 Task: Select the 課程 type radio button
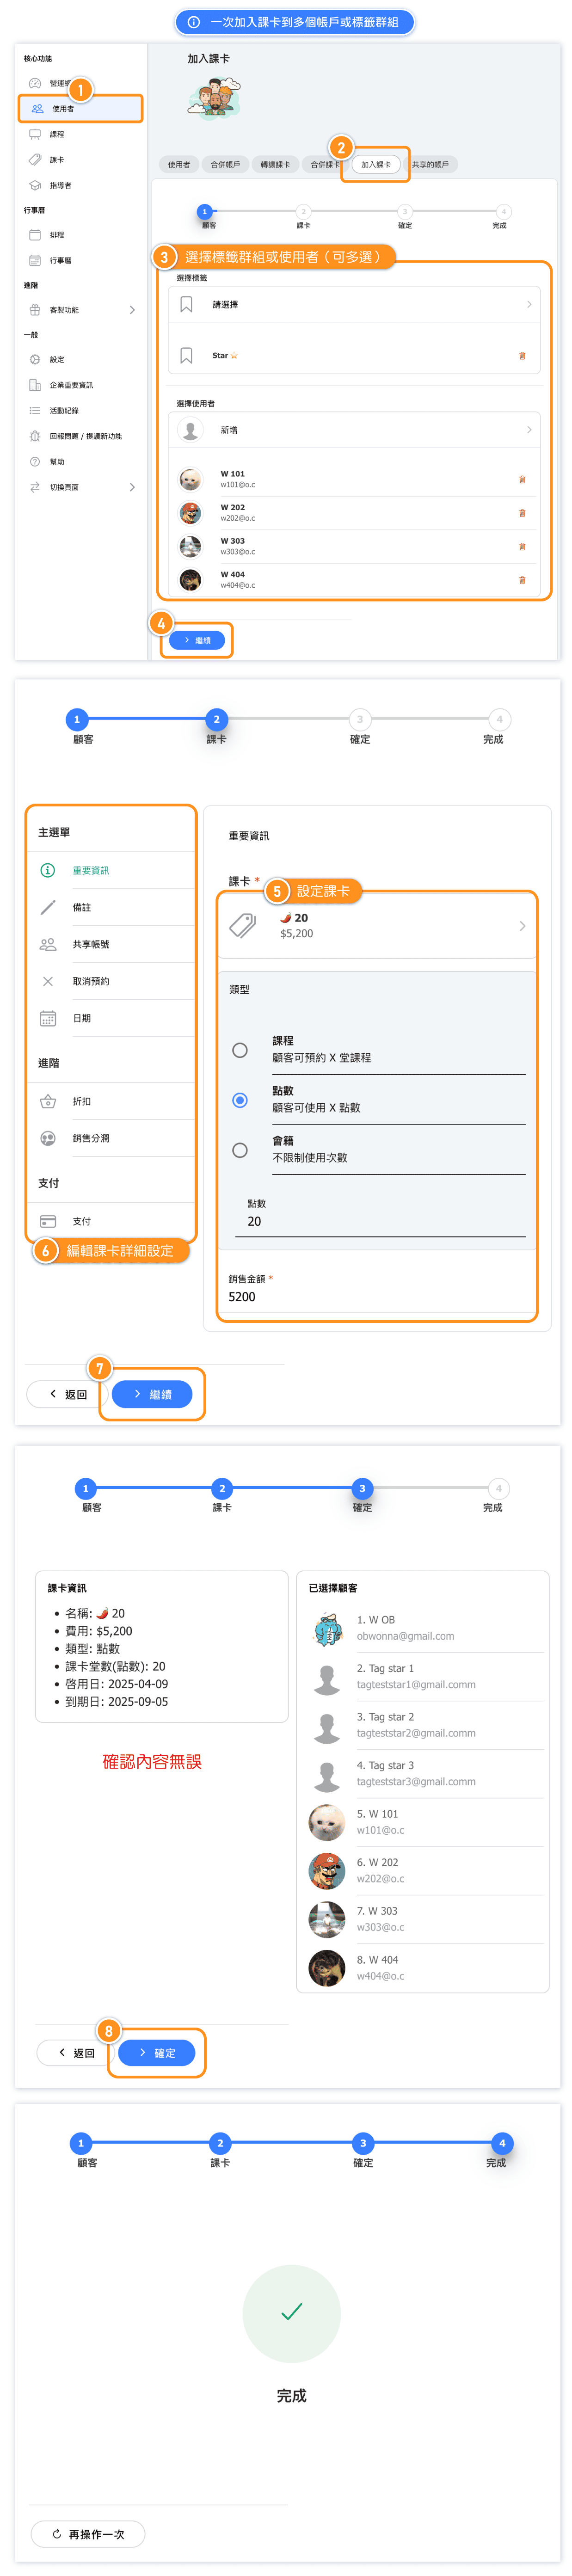240,1050
